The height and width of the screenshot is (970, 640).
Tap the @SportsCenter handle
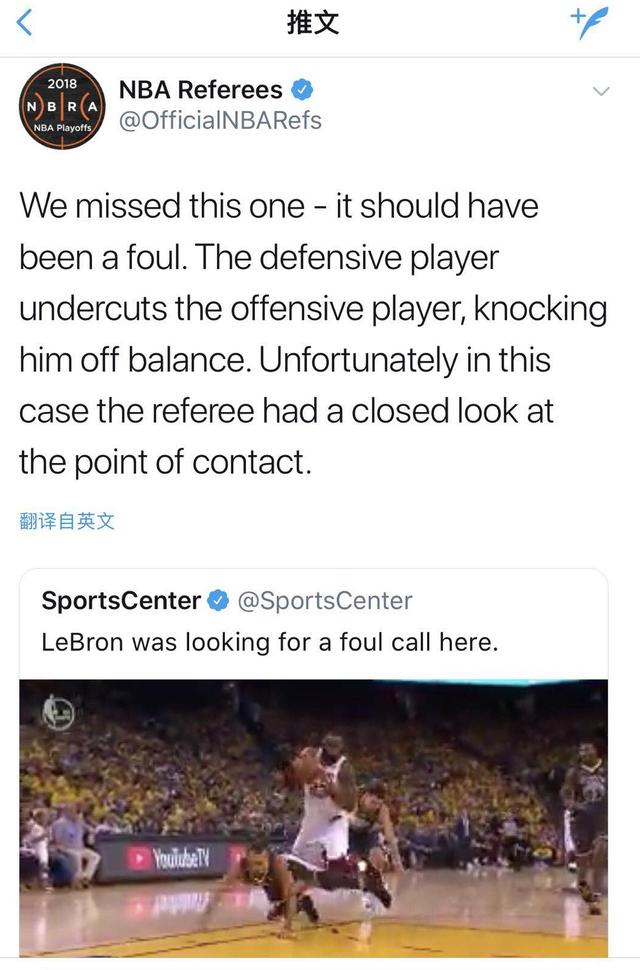point(324,601)
